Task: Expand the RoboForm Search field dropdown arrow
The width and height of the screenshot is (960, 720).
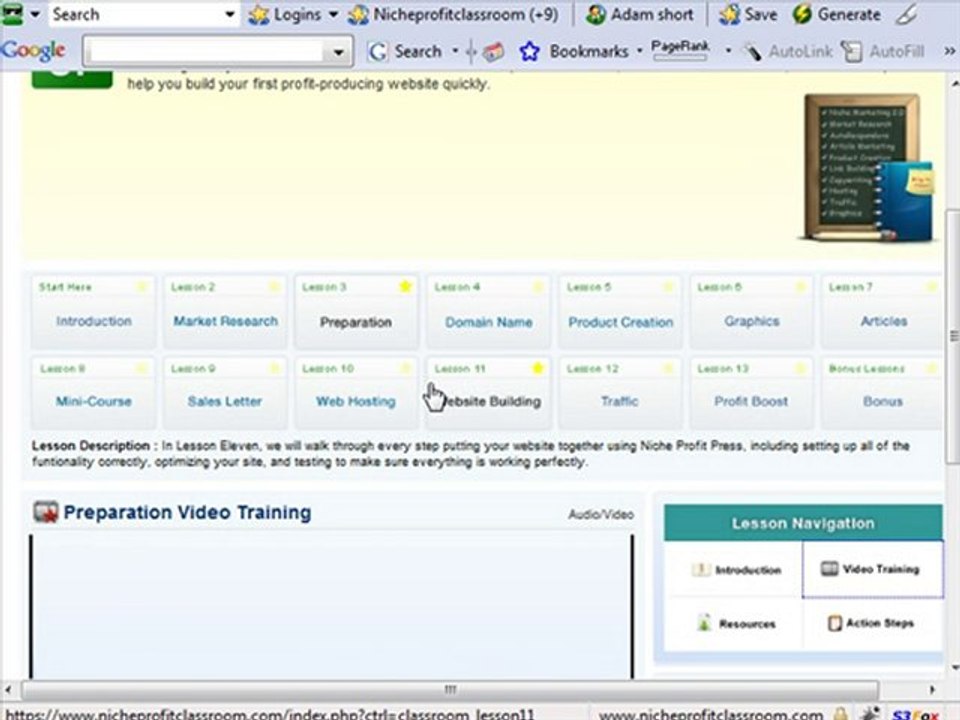Action: (x=230, y=14)
